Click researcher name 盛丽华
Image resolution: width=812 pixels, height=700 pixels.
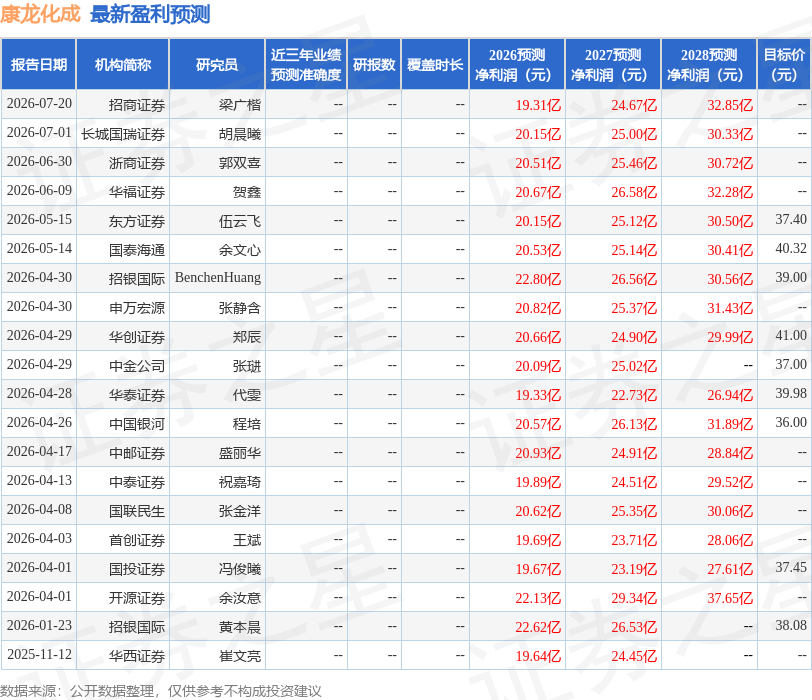click(x=240, y=453)
